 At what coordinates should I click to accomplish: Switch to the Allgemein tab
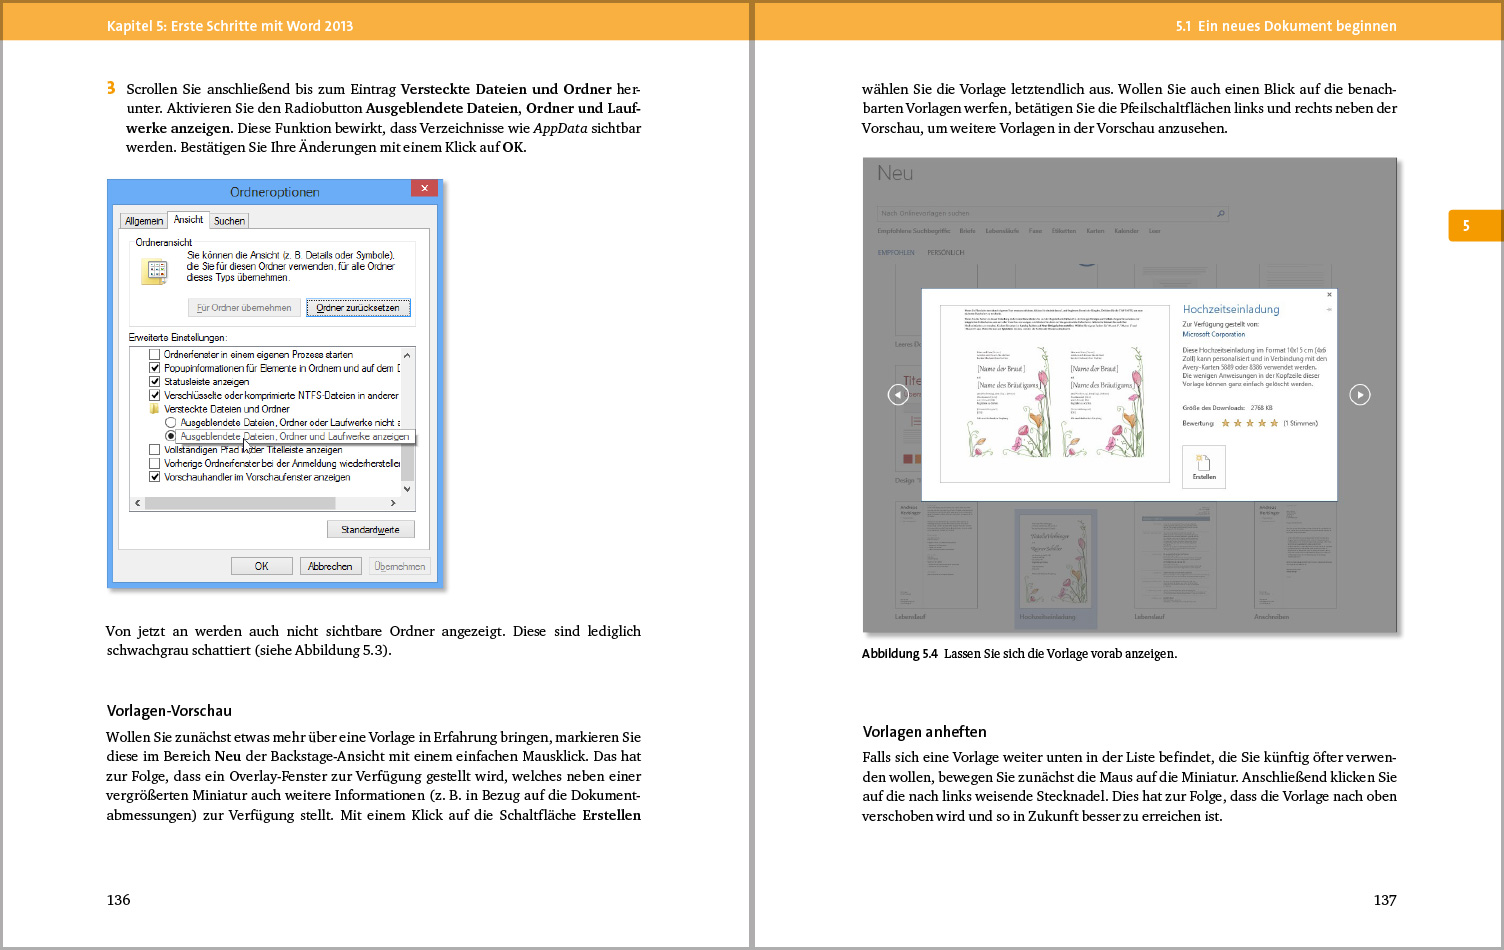pyautogui.click(x=144, y=221)
